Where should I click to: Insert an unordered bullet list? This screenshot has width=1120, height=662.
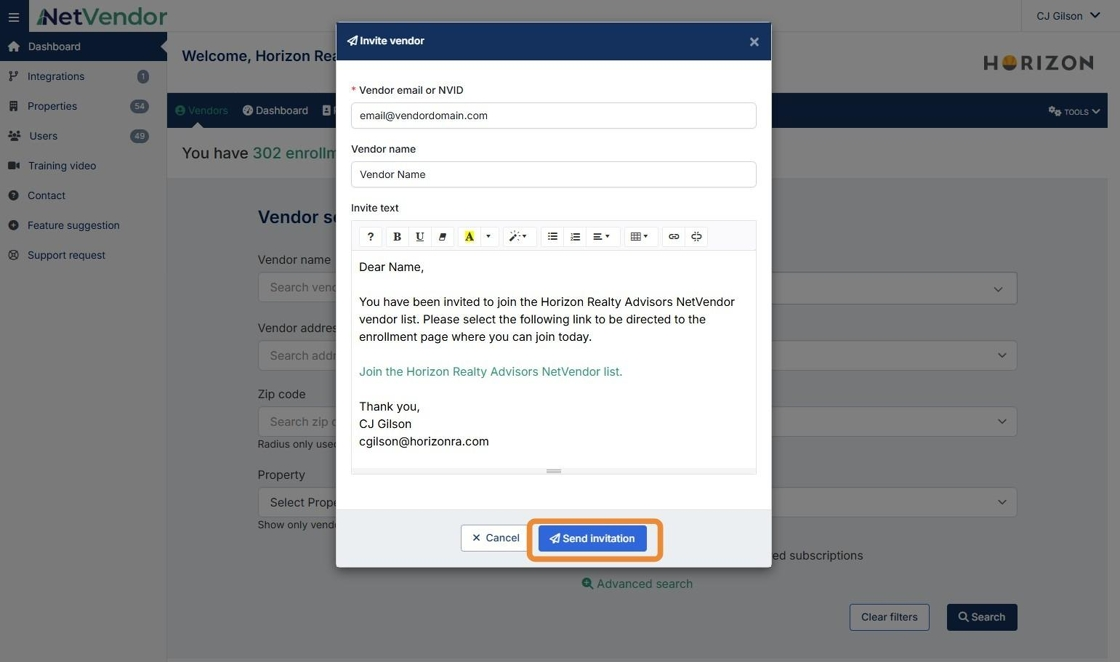(x=552, y=236)
